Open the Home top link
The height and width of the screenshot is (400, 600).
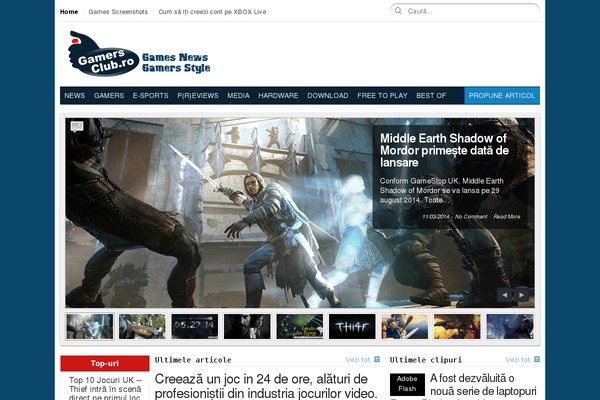pyautogui.click(x=69, y=12)
